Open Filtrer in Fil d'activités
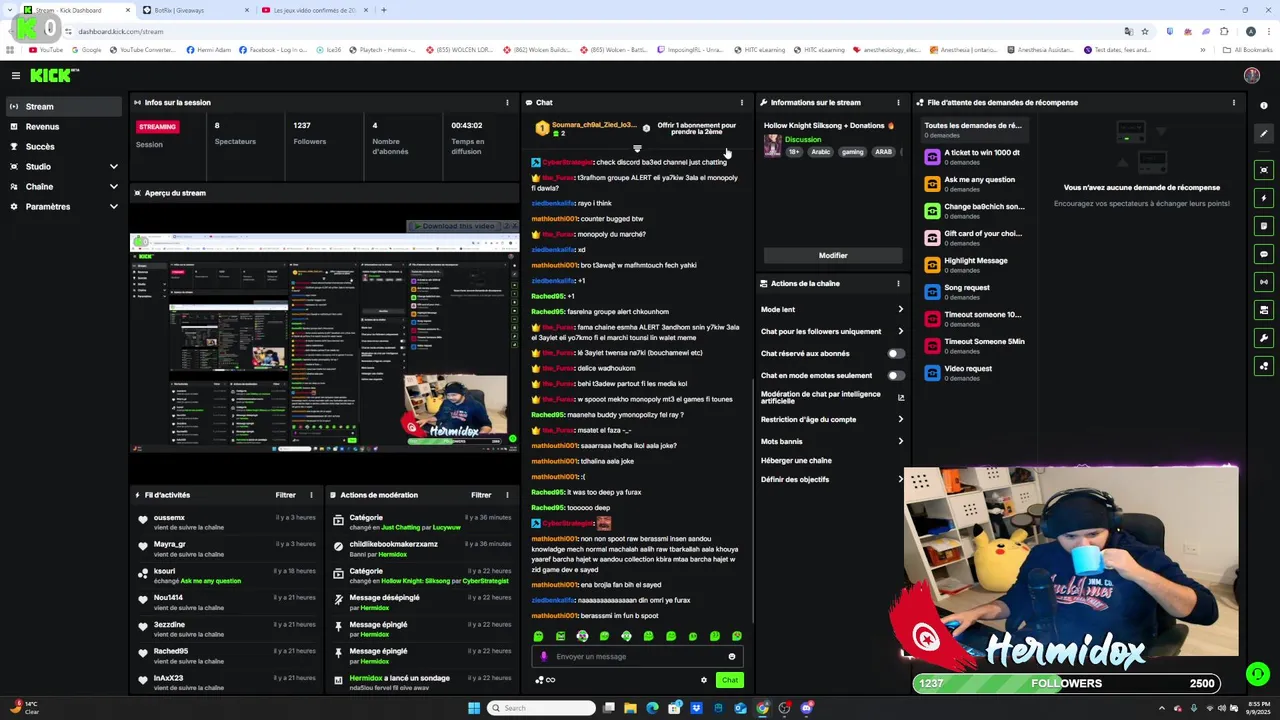This screenshot has height=720, width=1280. 285,495
